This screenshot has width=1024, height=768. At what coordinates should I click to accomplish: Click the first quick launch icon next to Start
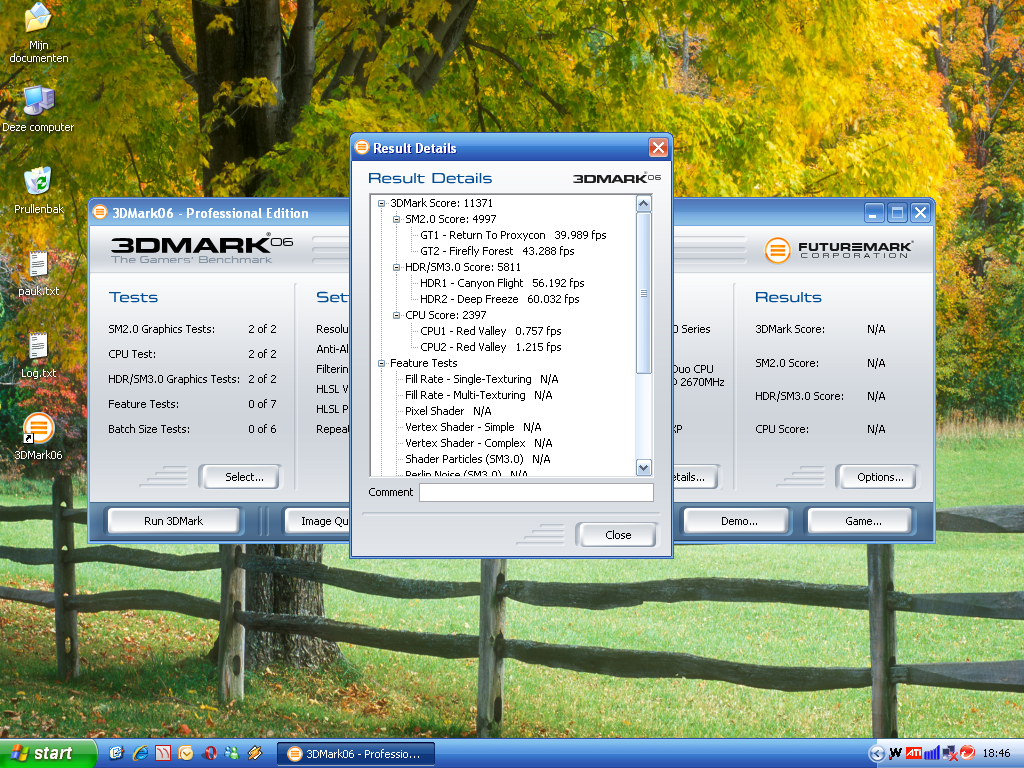click(116, 754)
